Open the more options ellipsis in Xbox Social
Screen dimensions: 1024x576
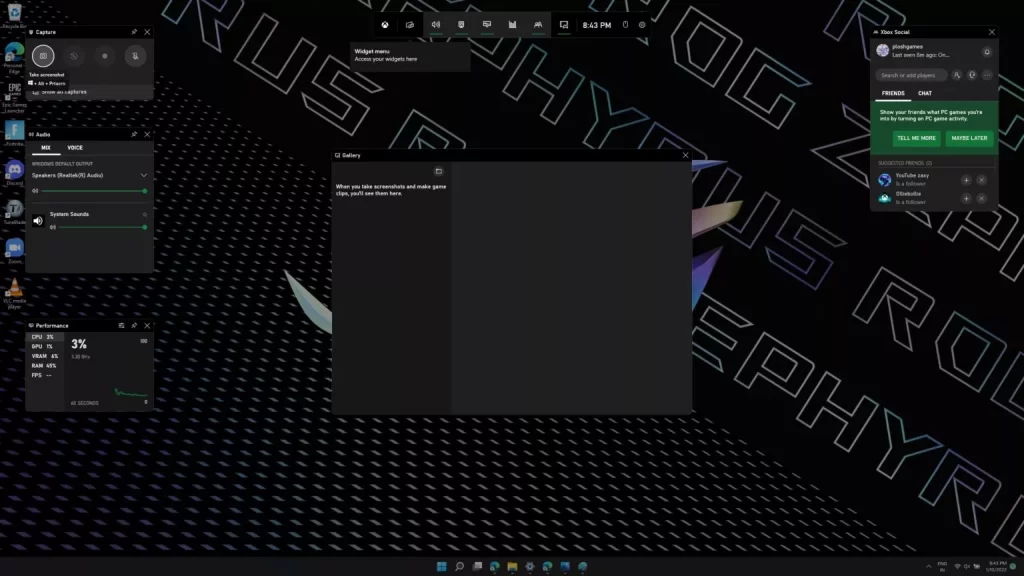coord(987,75)
